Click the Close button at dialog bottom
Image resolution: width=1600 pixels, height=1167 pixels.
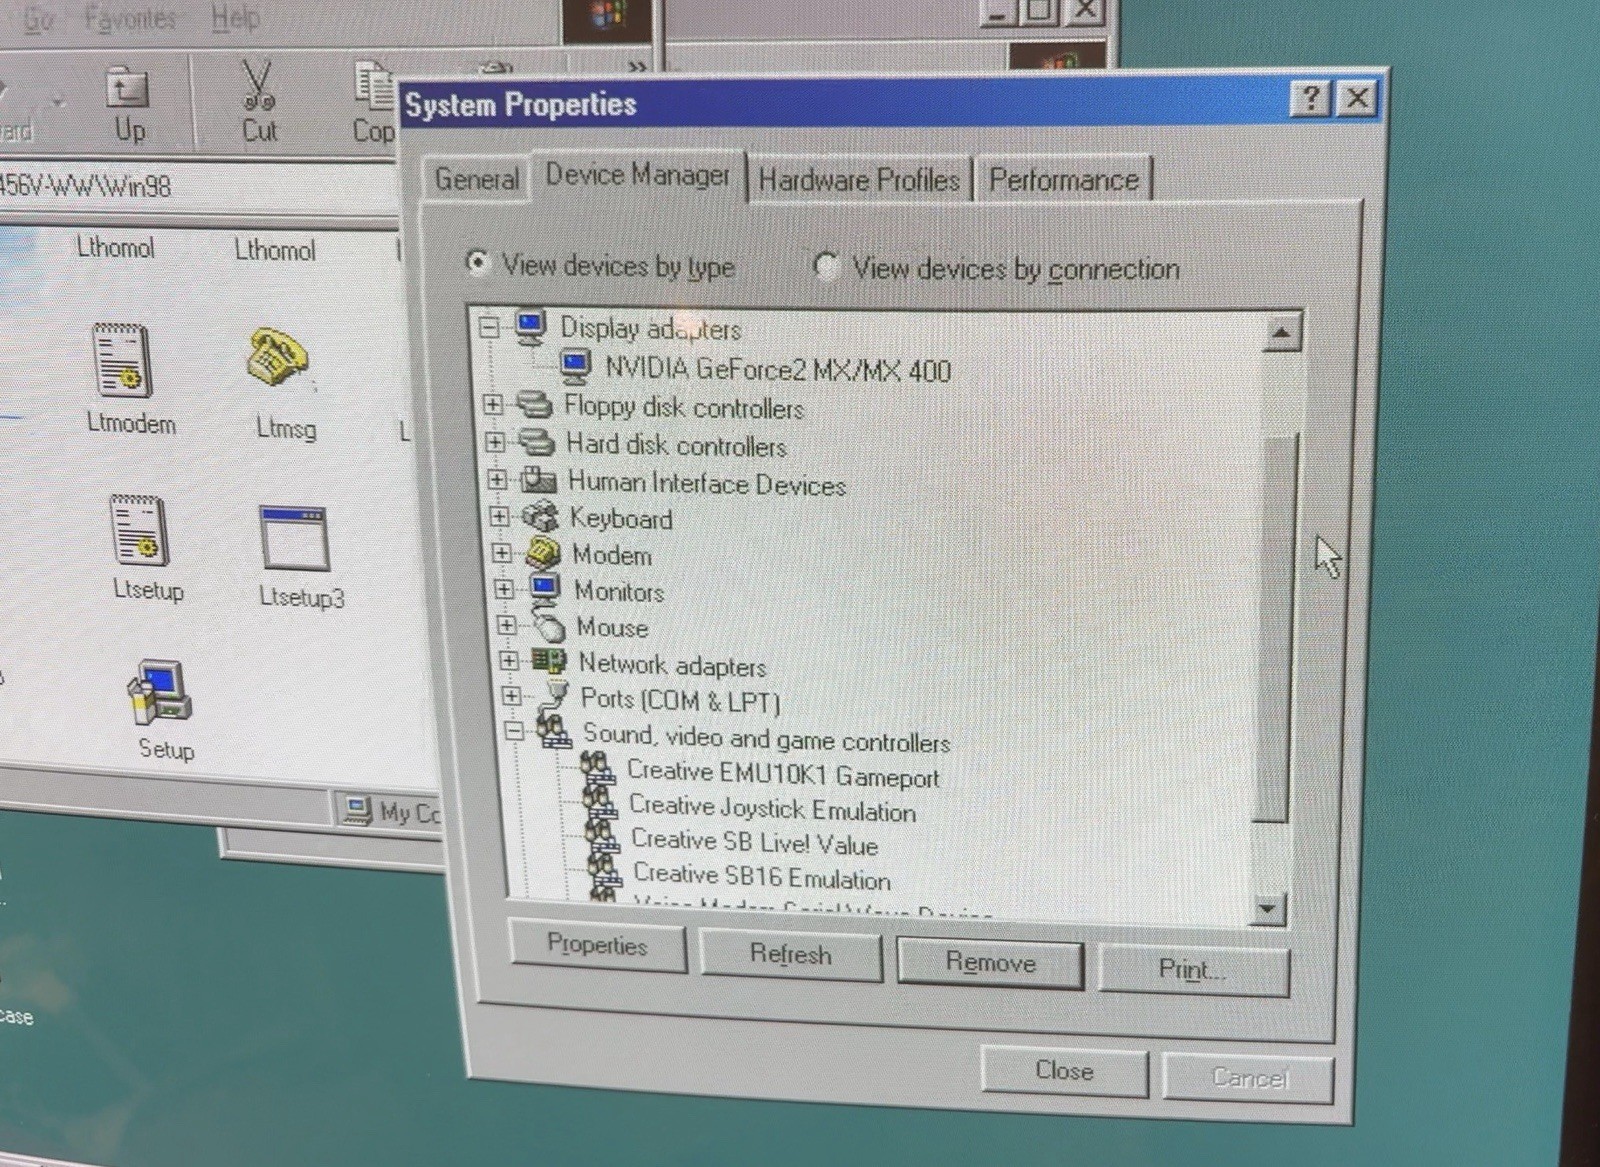click(x=1064, y=1071)
